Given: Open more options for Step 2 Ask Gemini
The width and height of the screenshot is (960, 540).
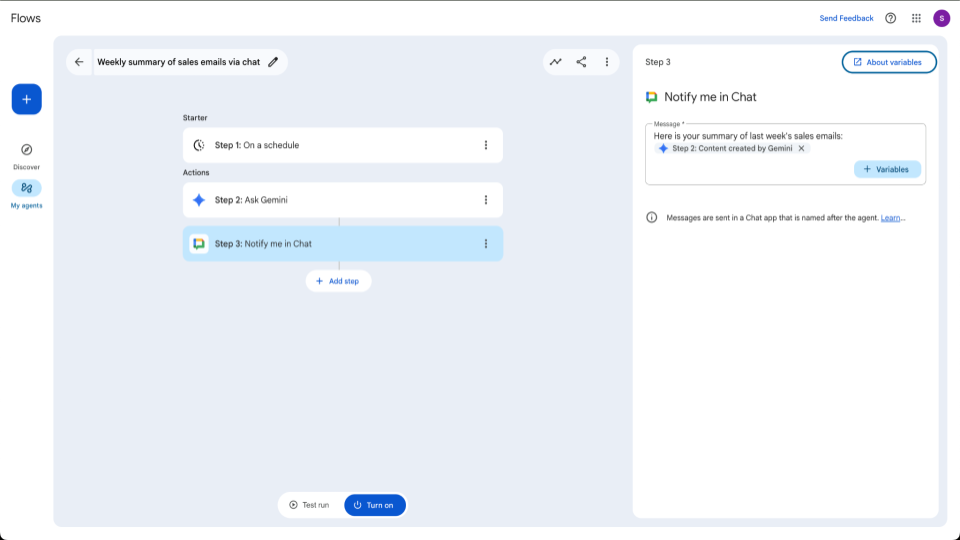Looking at the screenshot, I should point(486,200).
